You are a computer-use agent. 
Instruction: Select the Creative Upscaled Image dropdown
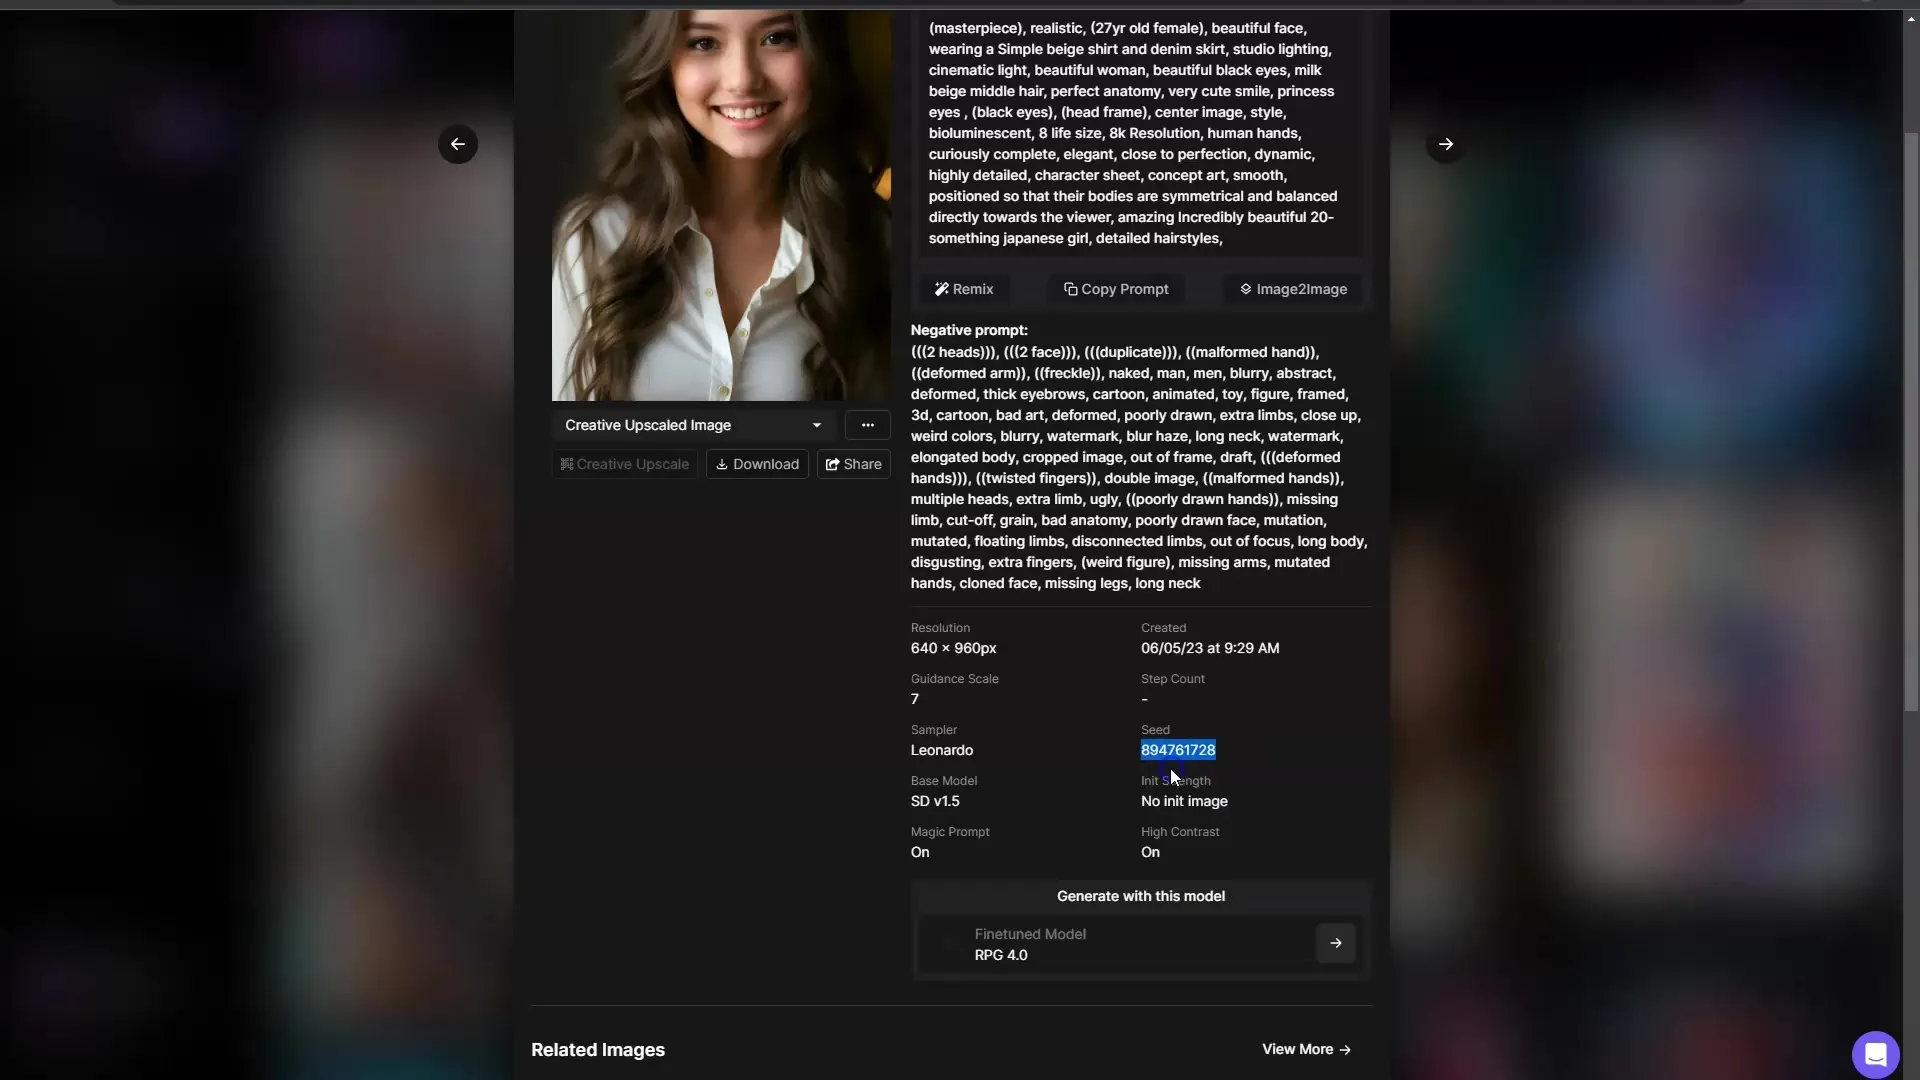814,425
